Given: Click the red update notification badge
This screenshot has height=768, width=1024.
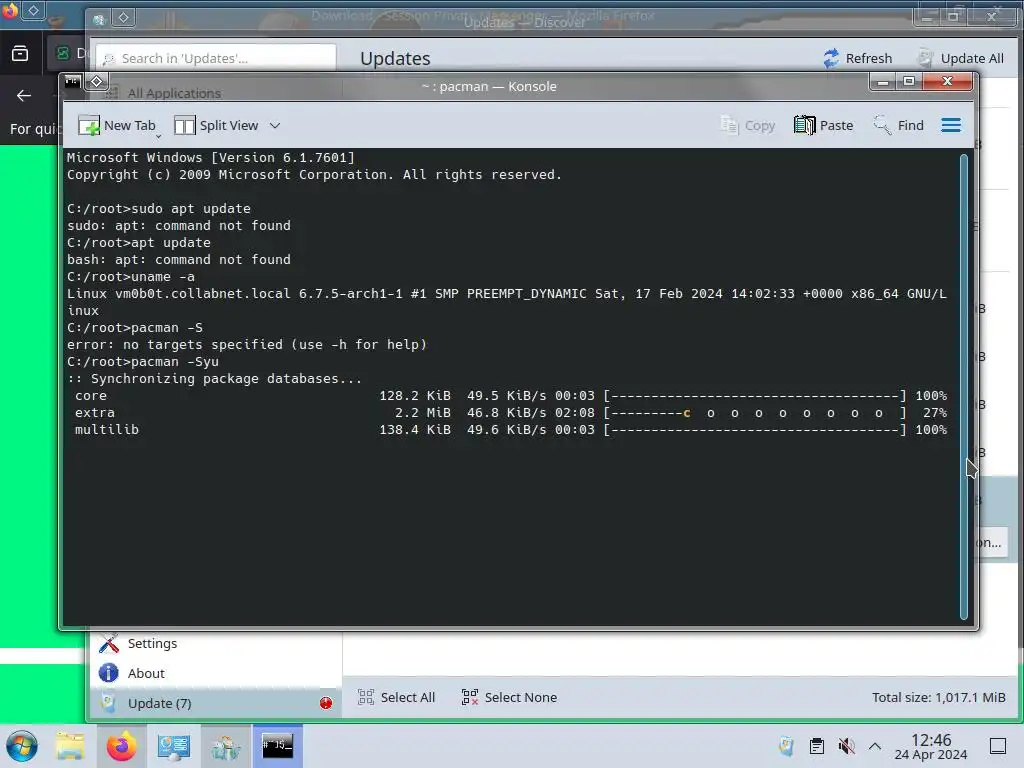Looking at the screenshot, I should pos(326,703).
